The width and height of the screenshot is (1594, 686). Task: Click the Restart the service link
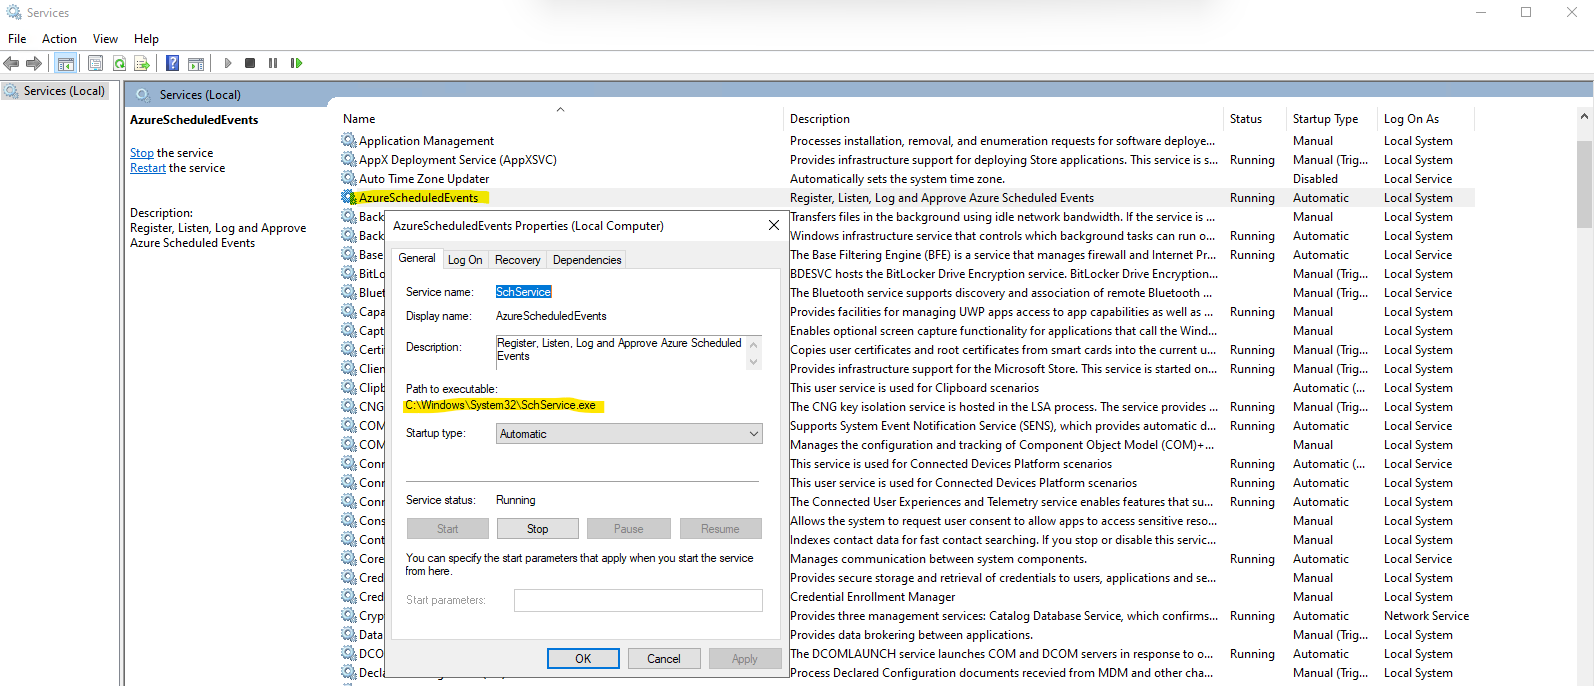pos(148,168)
